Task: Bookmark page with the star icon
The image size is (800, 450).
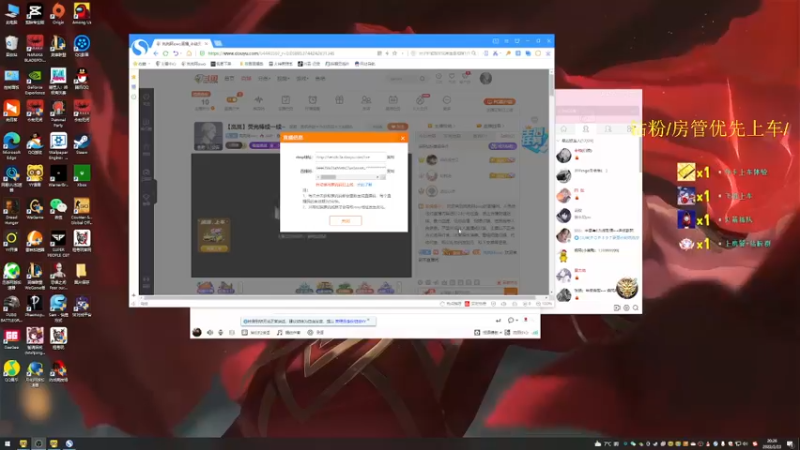Action: 394,53
